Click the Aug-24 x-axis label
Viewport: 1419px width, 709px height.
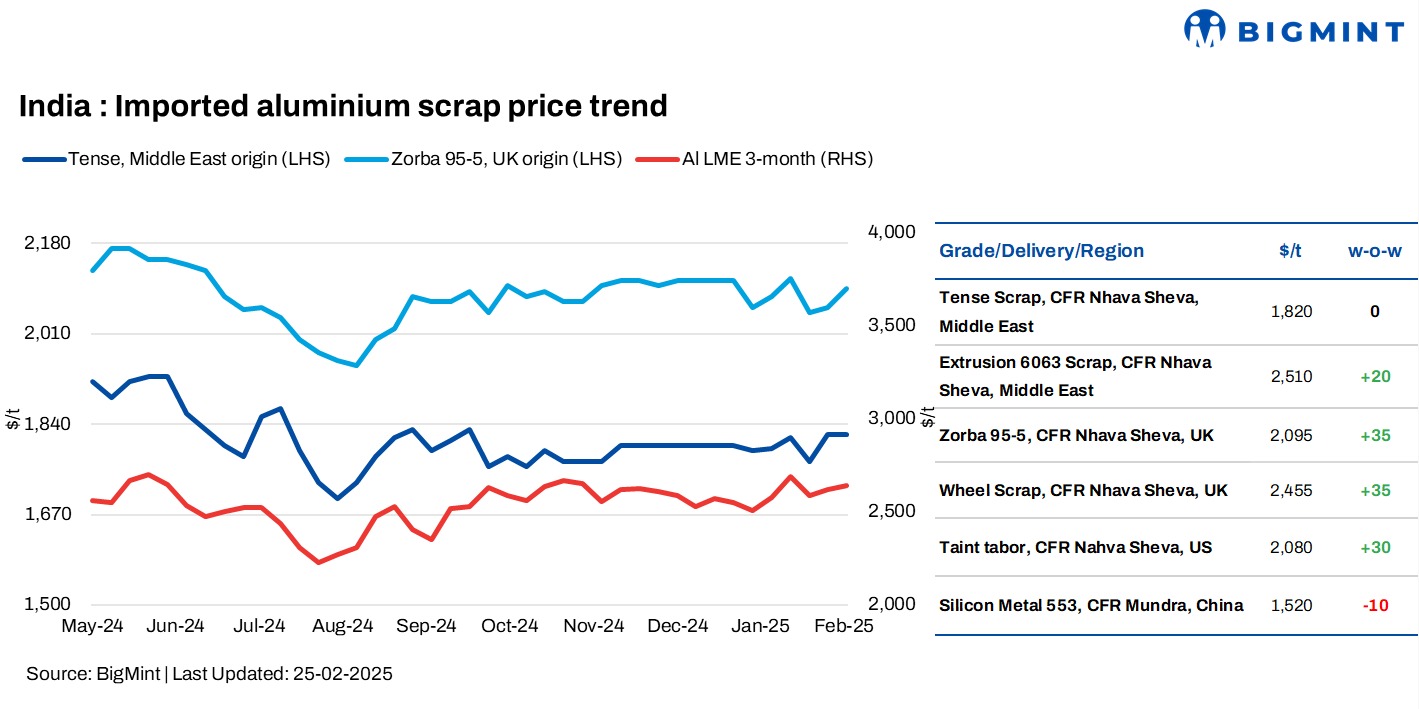[344, 626]
